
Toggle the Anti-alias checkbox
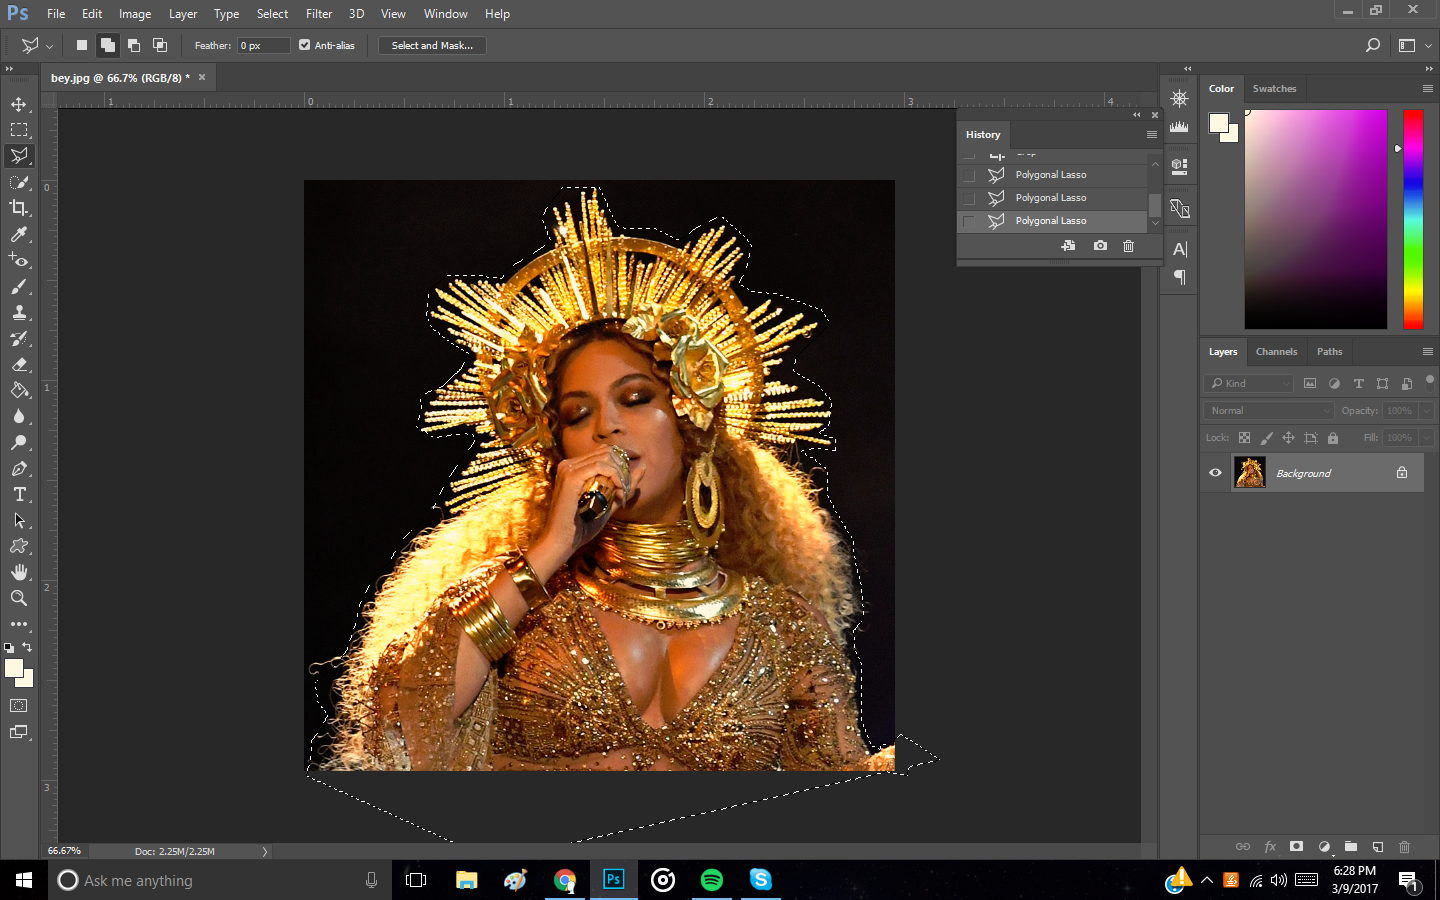(x=305, y=45)
